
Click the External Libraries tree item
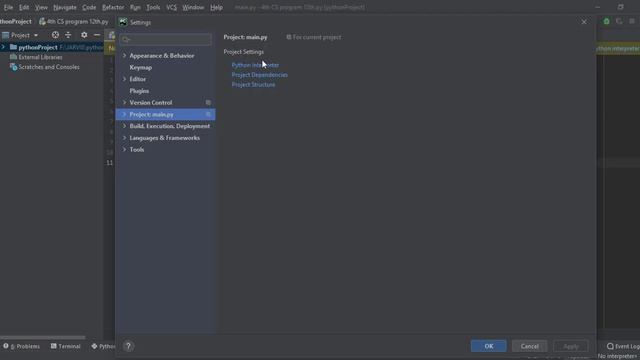click(x=40, y=57)
